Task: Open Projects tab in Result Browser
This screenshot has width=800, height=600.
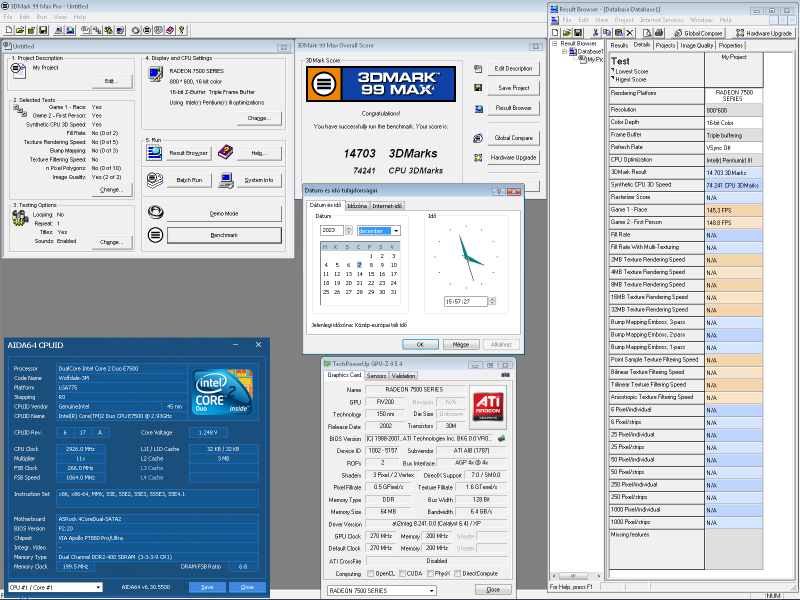Action: (665, 45)
